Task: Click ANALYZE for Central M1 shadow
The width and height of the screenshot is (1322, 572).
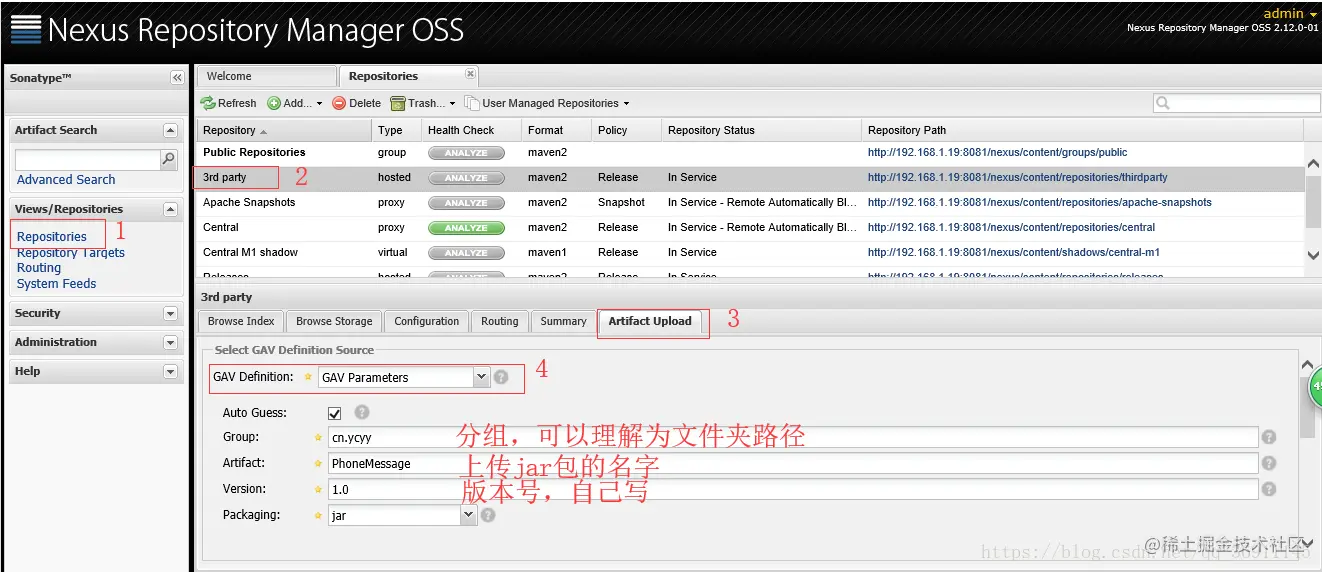Action: click(x=466, y=253)
